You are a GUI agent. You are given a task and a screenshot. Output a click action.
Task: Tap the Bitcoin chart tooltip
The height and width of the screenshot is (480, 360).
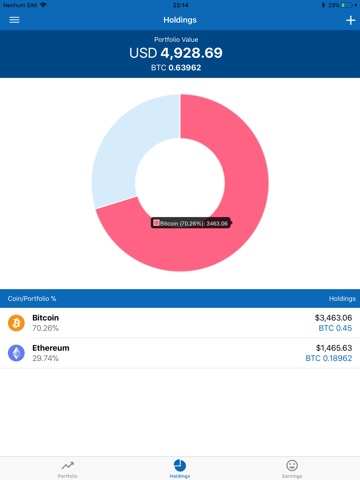[x=191, y=223]
